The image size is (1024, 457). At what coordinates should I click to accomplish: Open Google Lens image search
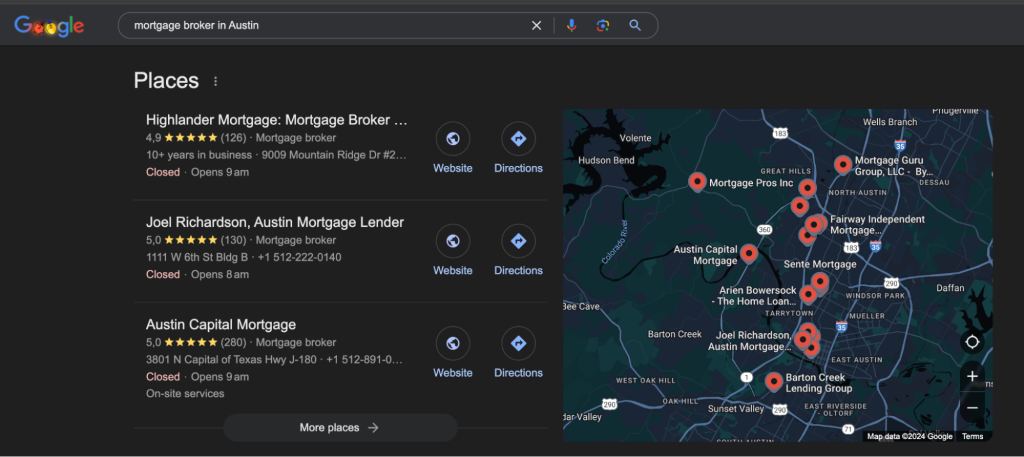point(602,26)
